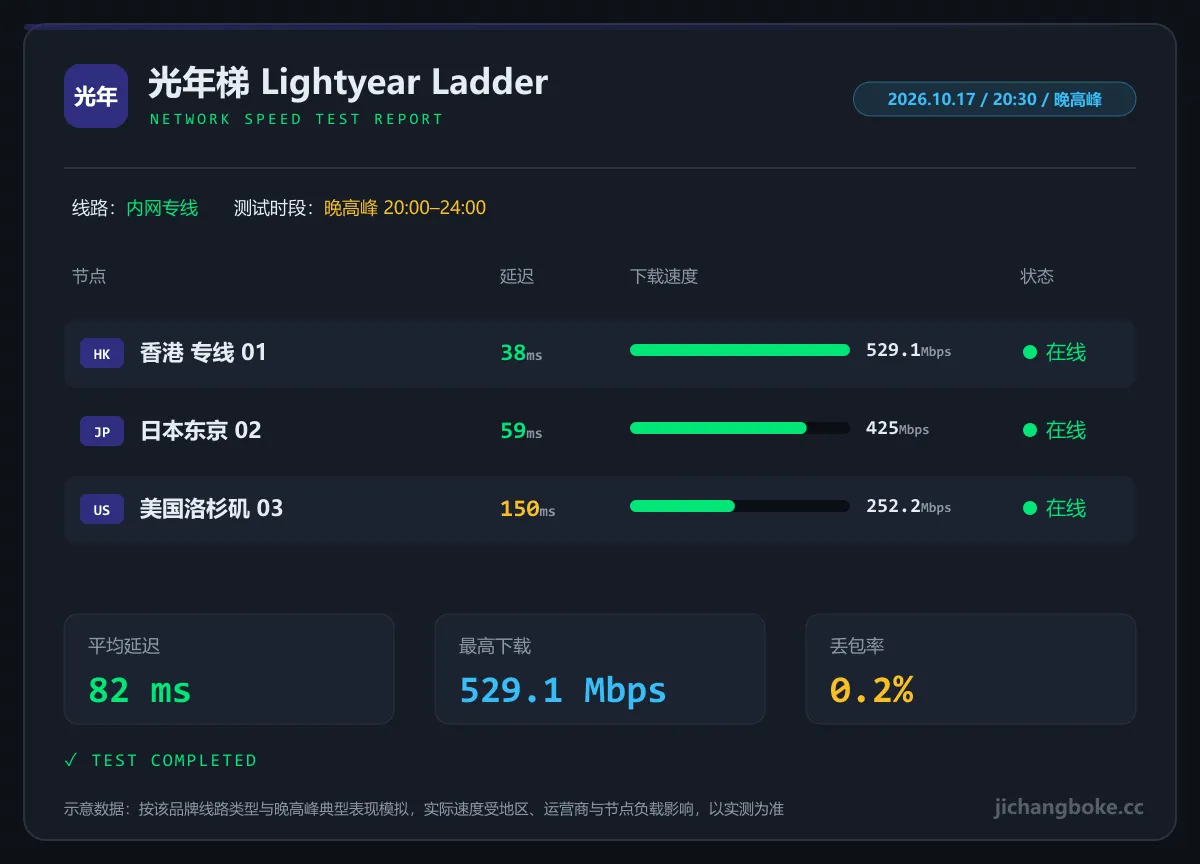Click the 日本东京 02 download speed bar
Viewport: 1200px width, 864px height.
740,428
